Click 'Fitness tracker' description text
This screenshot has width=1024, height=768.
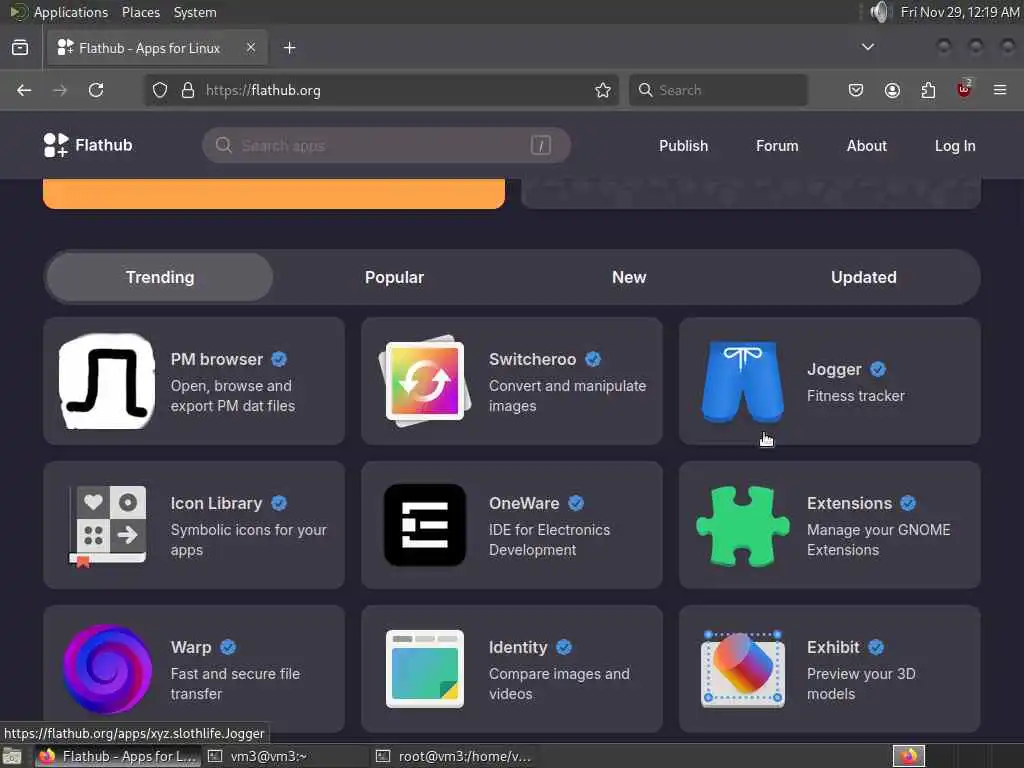point(856,396)
